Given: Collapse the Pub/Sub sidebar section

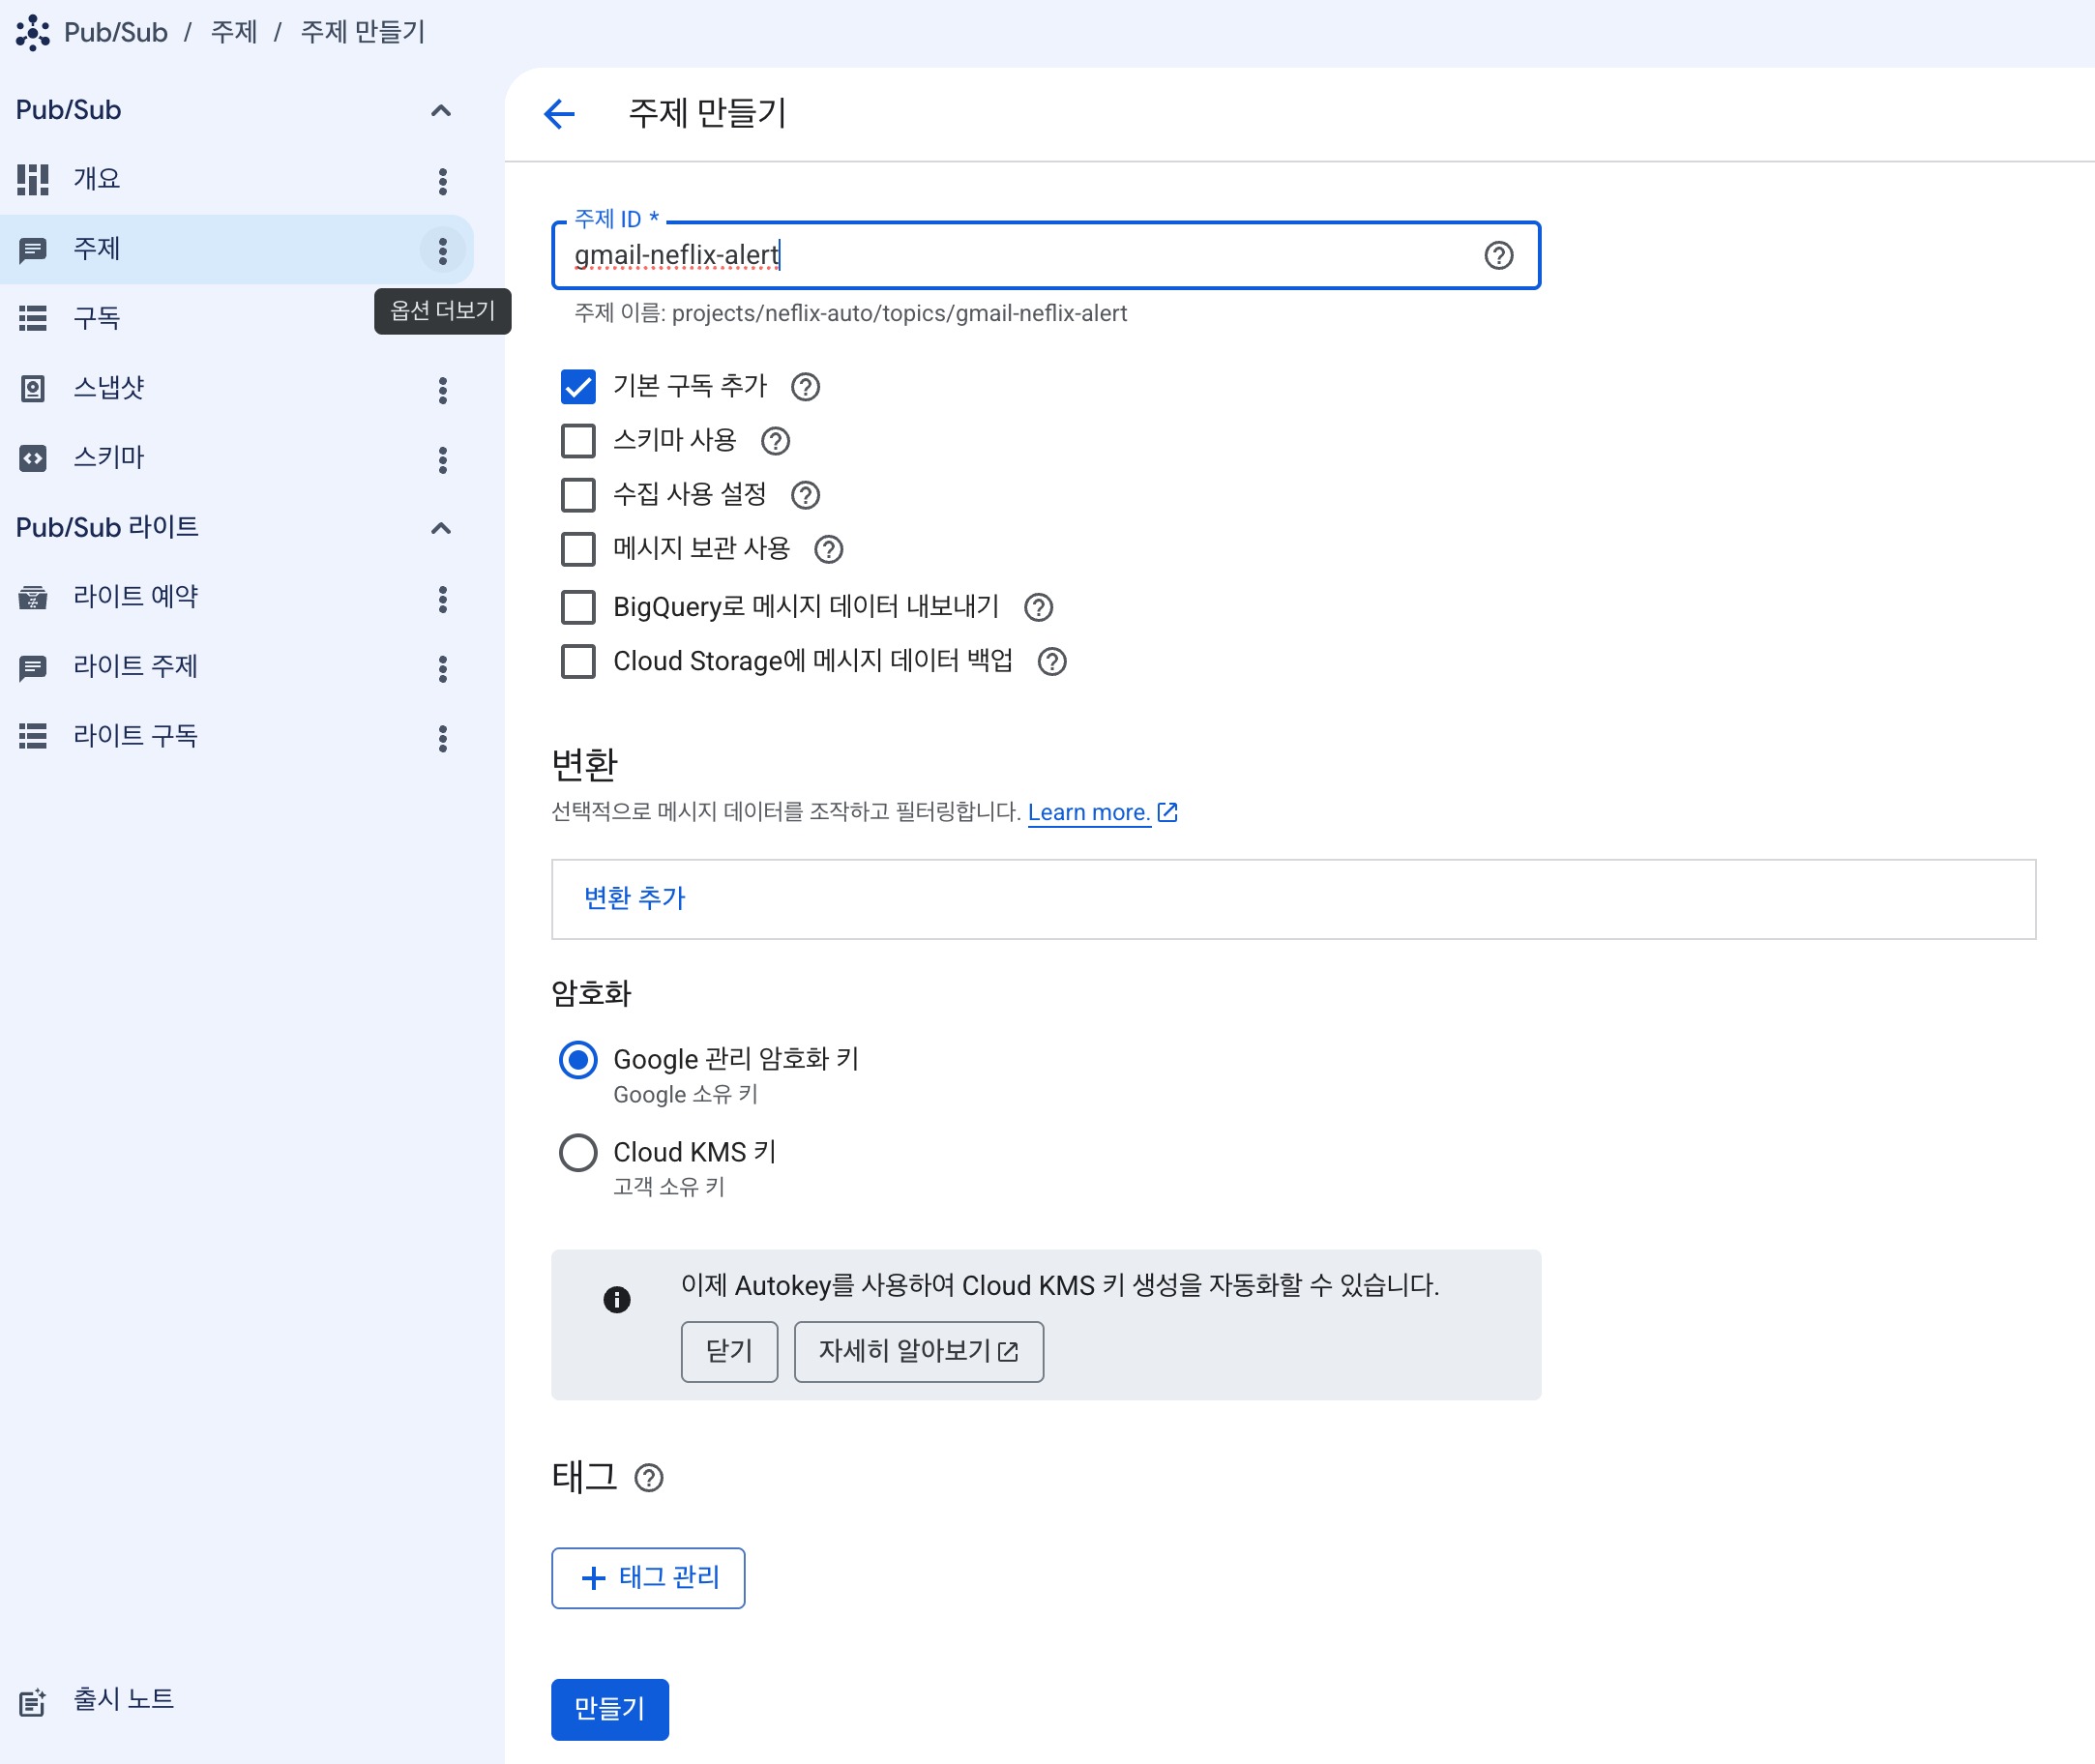Looking at the screenshot, I should tap(440, 110).
